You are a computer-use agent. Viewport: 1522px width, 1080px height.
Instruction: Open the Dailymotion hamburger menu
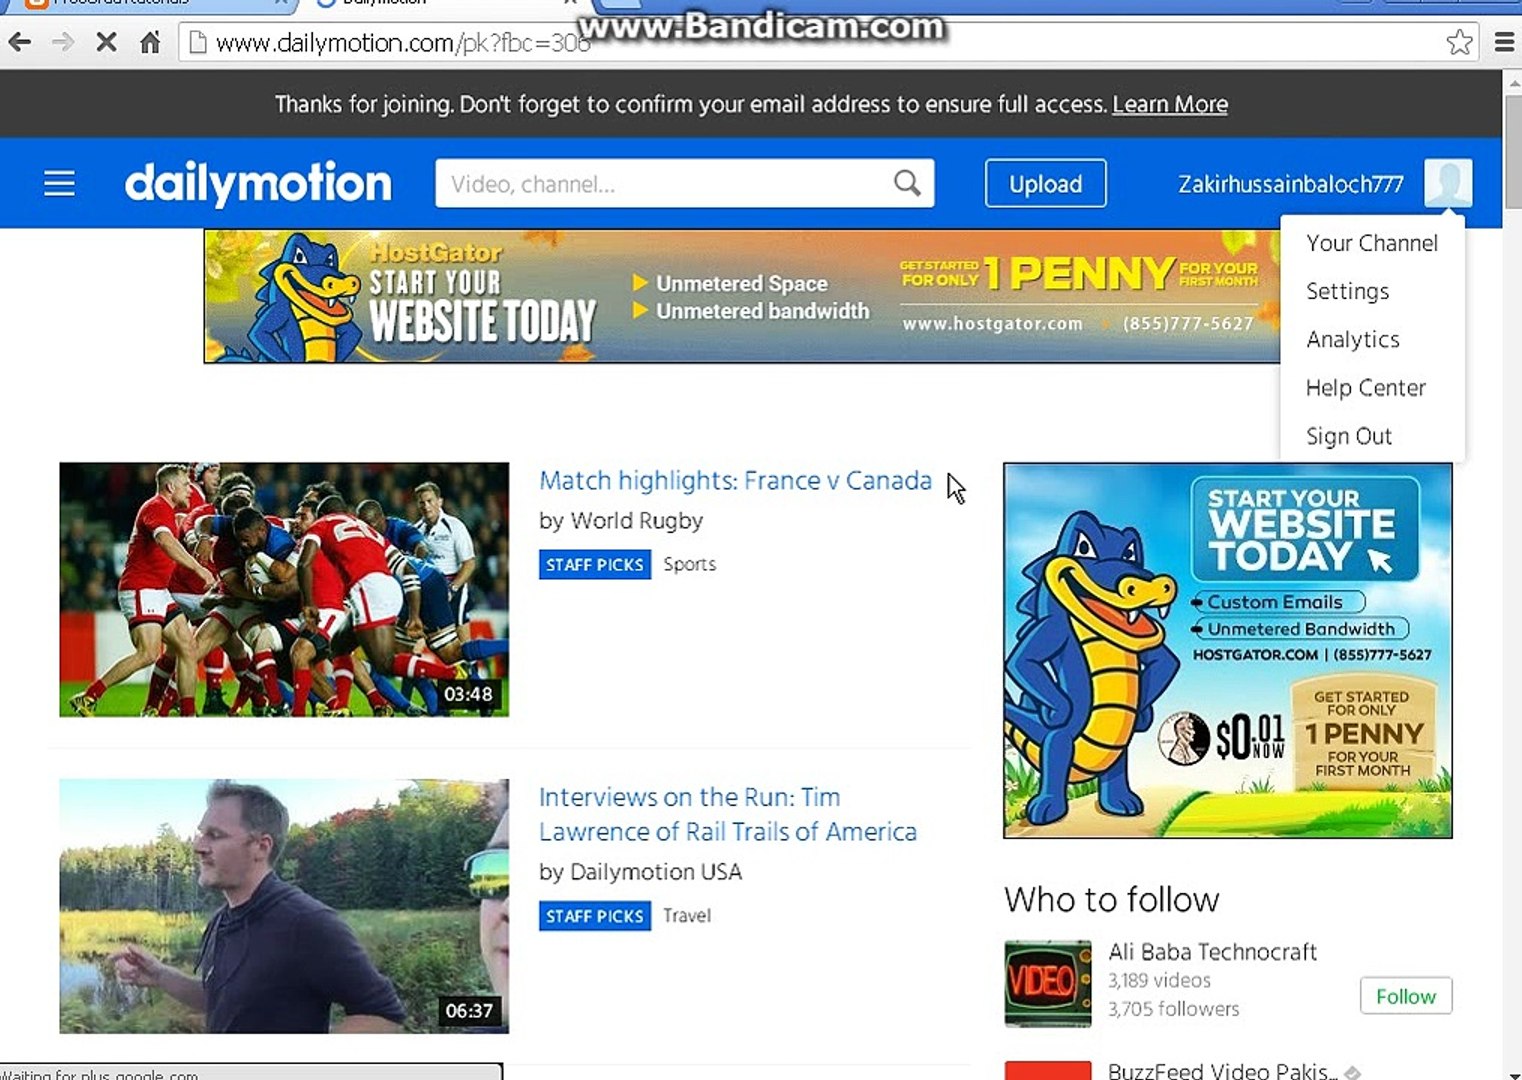(x=59, y=184)
